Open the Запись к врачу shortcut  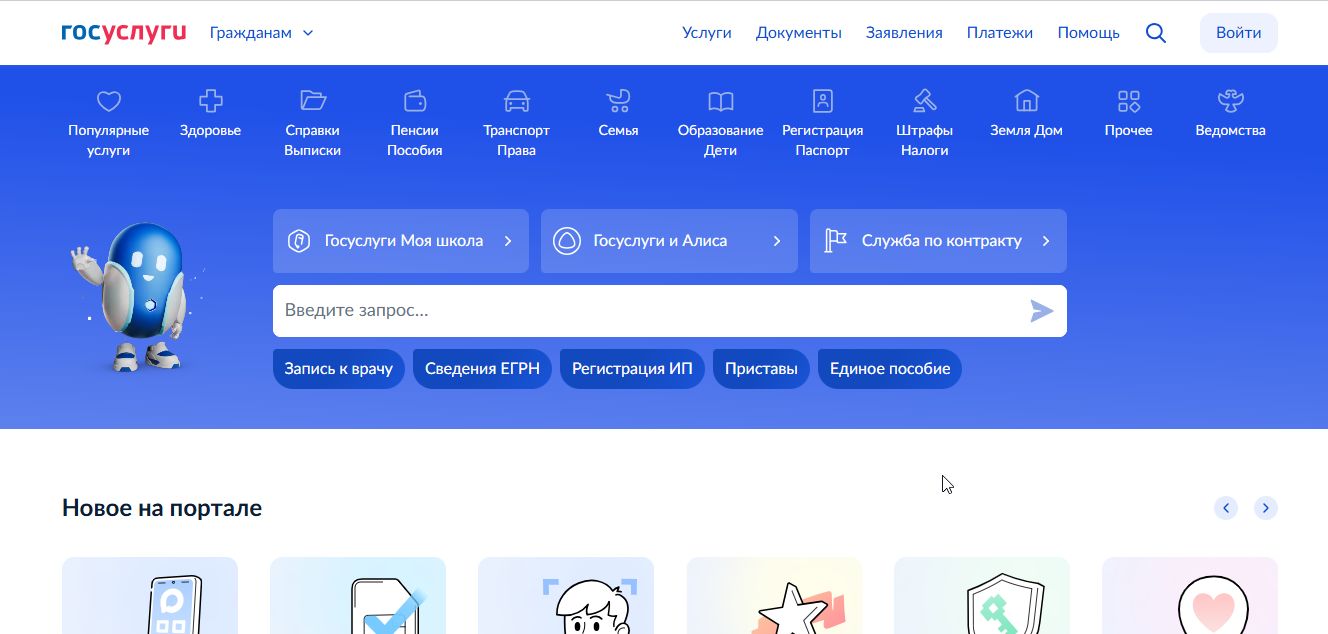[x=338, y=368]
